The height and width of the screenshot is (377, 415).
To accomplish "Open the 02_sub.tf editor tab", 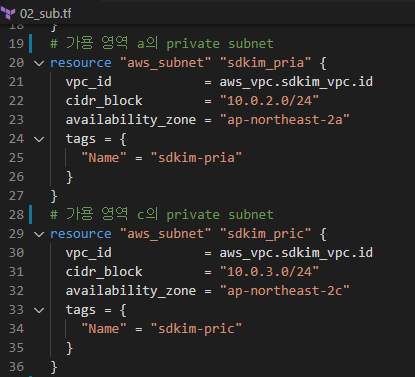I will (x=36, y=13).
